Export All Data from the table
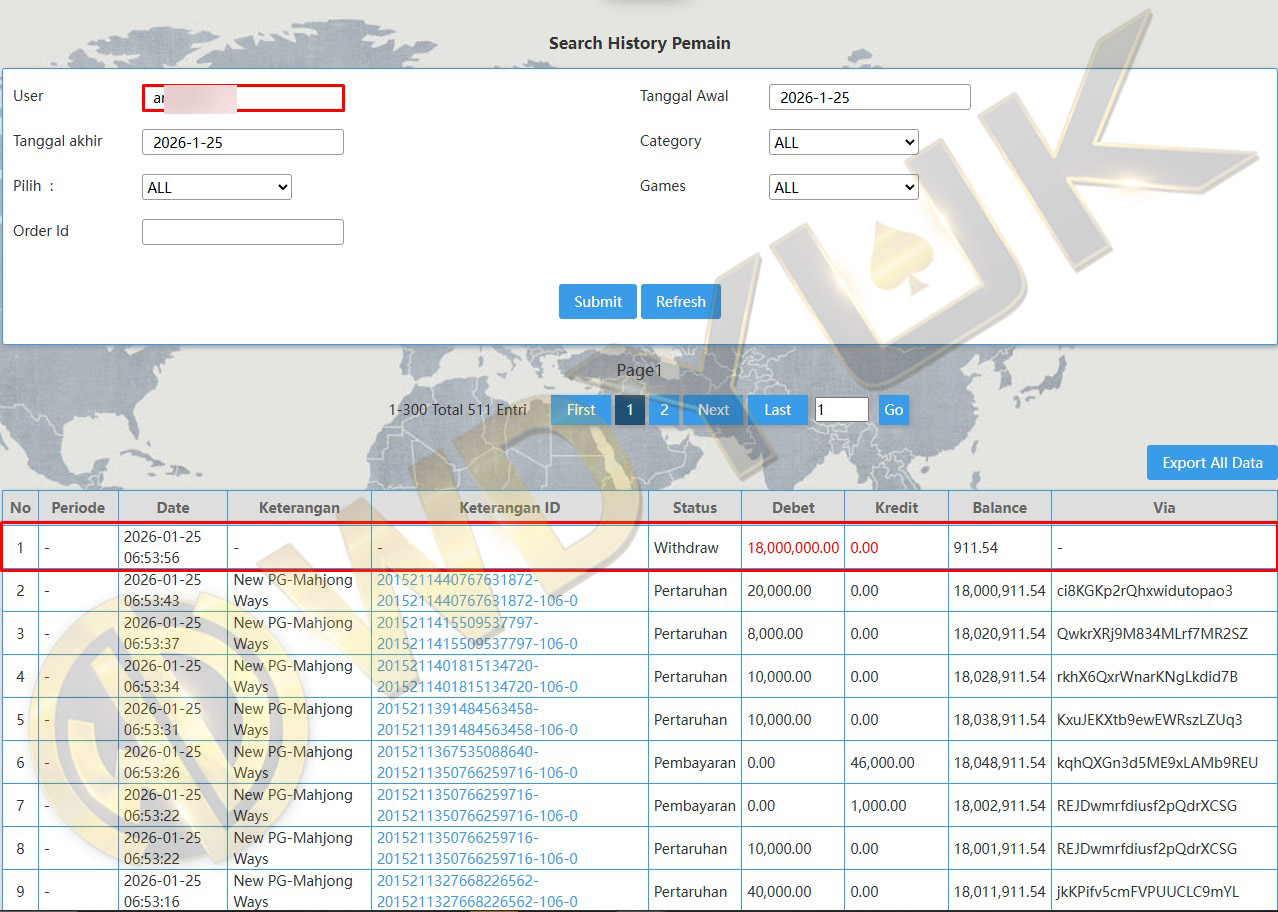This screenshot has height=912, width=1278. [x=1211, y=463]
